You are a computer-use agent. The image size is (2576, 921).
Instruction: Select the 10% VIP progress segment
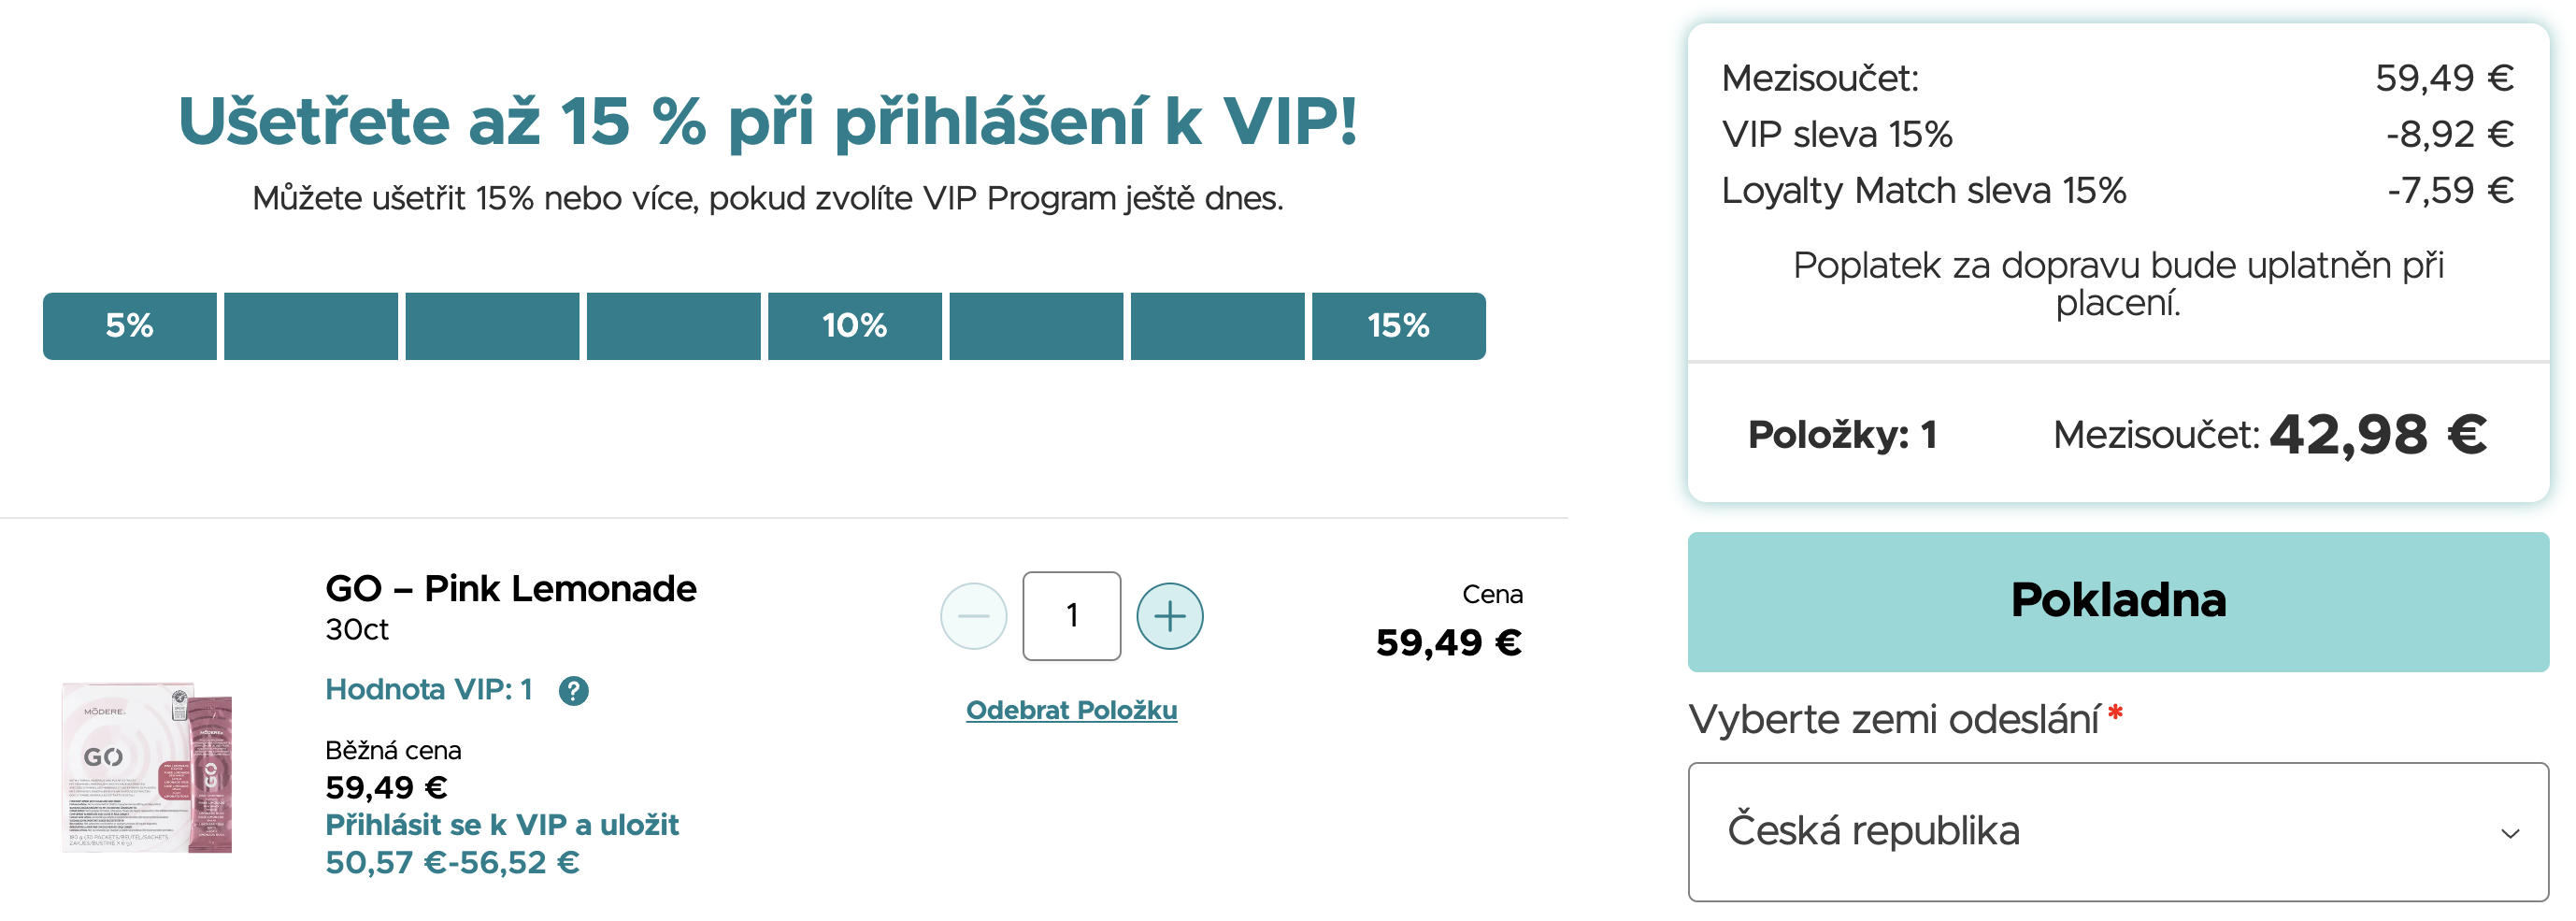[854, 326]
